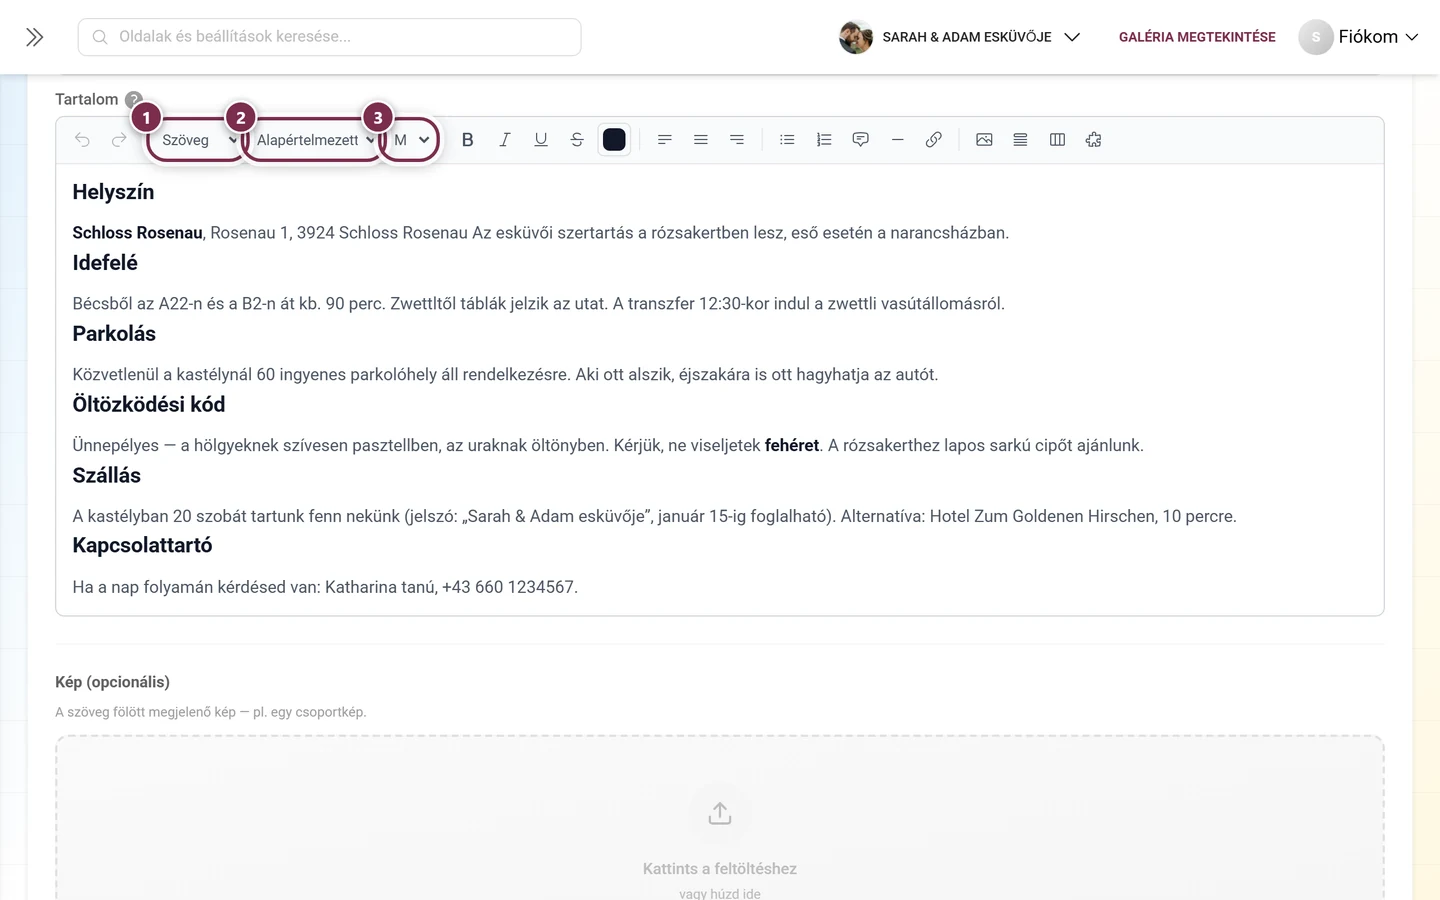The width and height of the screenshot is (1440, 900).
Task: Click the bold word fehéret in the text
Action: (x=792, y=446)
